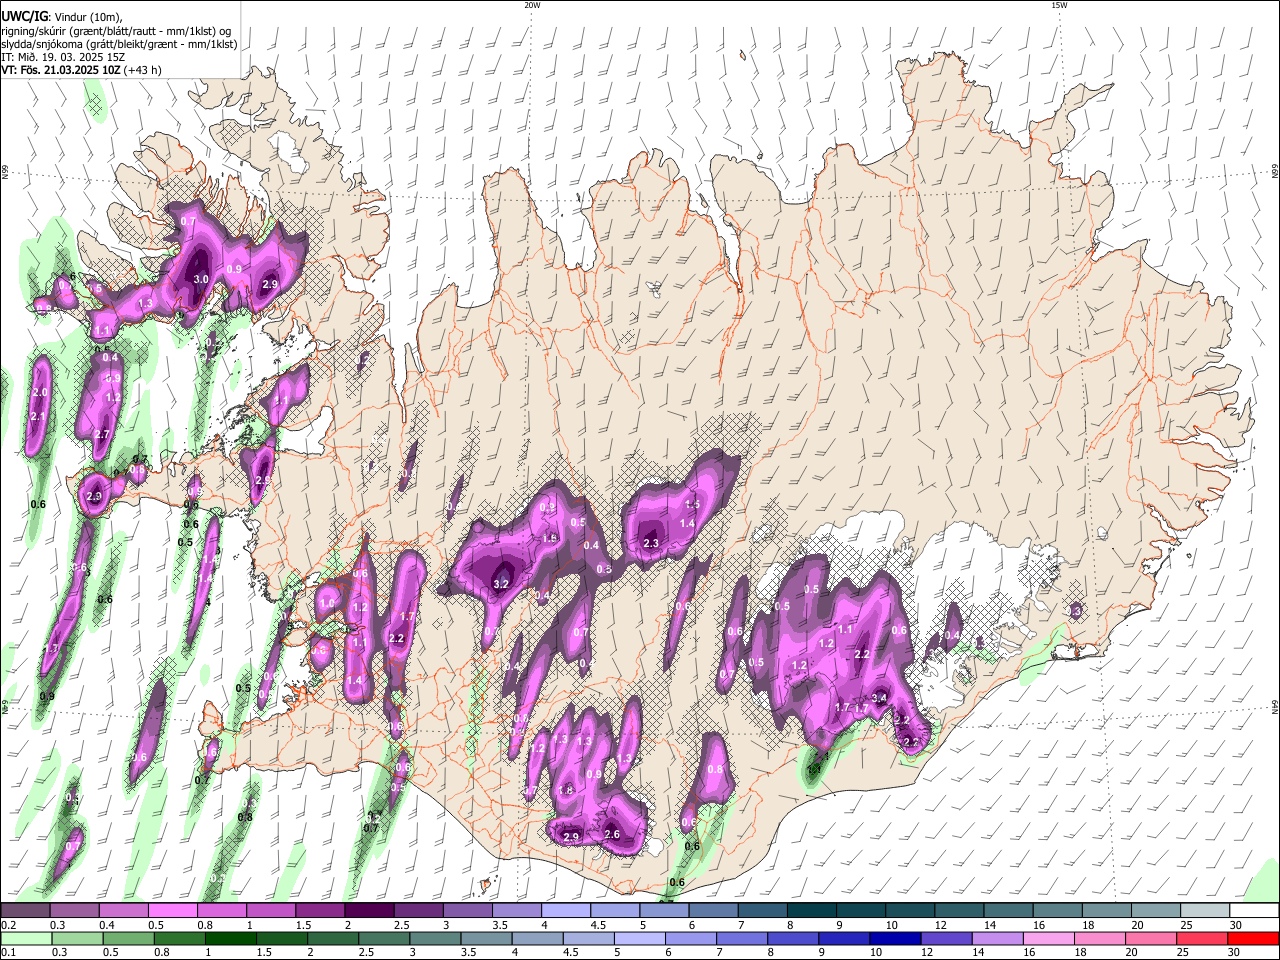Viewport: 1280px width, 960px height.
Task: Click the '15W' longitude label
Action: (1059, 4)
